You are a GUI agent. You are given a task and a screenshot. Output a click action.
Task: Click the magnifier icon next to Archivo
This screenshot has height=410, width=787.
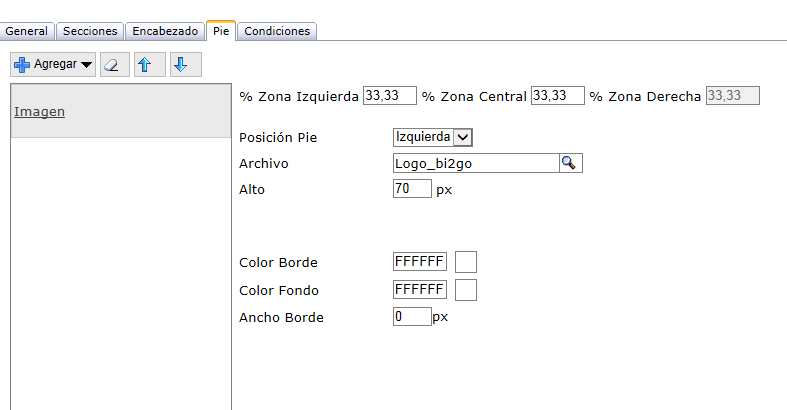point(569,163)
